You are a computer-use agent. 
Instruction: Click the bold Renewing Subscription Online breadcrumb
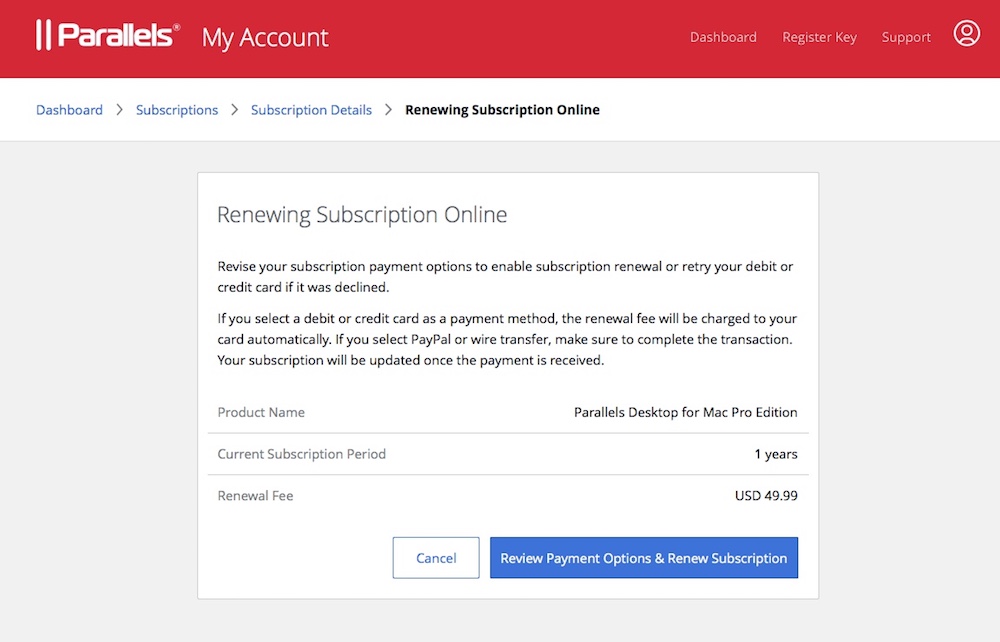click(x=502, y=110)
